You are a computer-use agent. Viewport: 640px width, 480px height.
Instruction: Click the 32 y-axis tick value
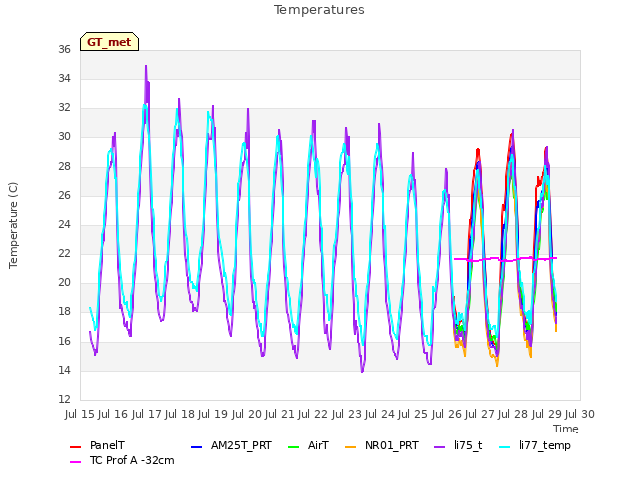coord(64,108)
